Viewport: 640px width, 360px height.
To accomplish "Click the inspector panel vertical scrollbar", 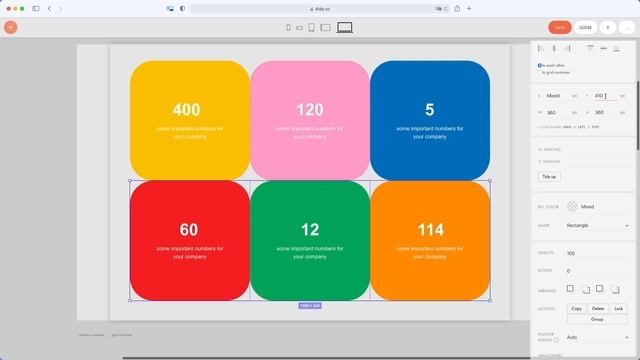I will pyautogui.click(x=638, y=116).
